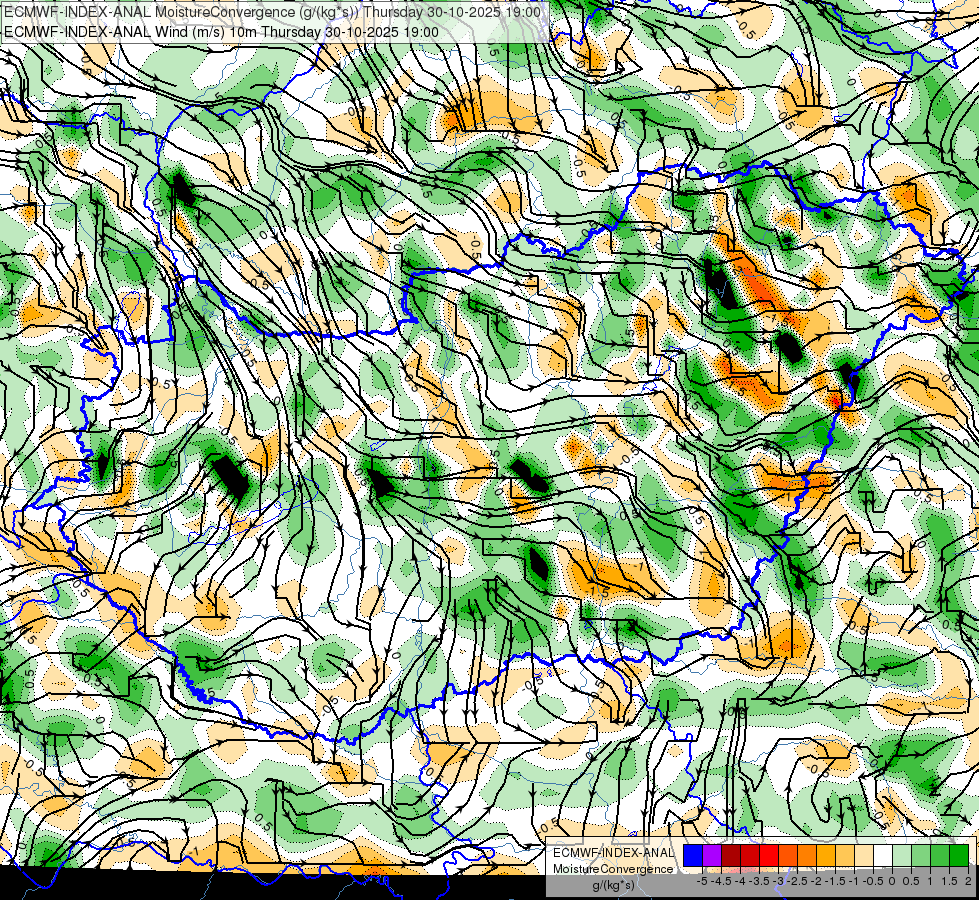Click the ECMWF-INDEX-ANAL label in the legend
979x900 pixels.
(x=613, y=853)
